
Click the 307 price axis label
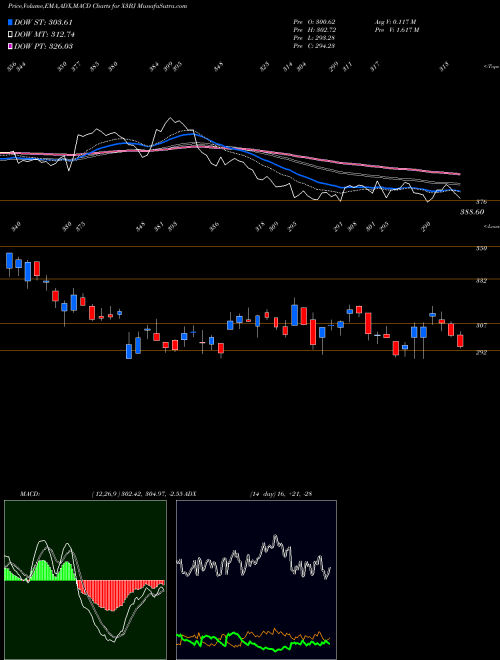click(x=481, y=325)
